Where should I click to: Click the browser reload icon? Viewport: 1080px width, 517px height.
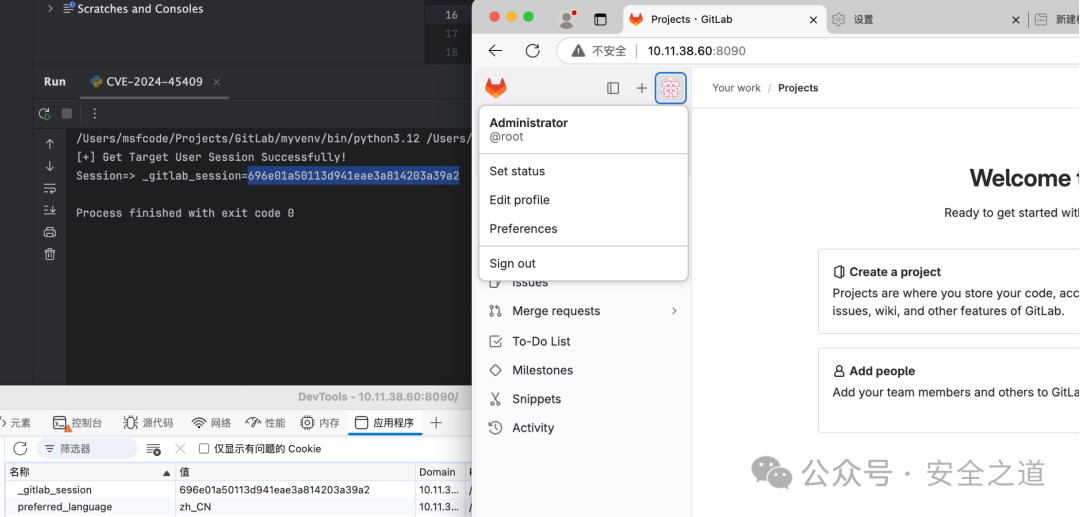pyautogui.click(x=532, y=50)
